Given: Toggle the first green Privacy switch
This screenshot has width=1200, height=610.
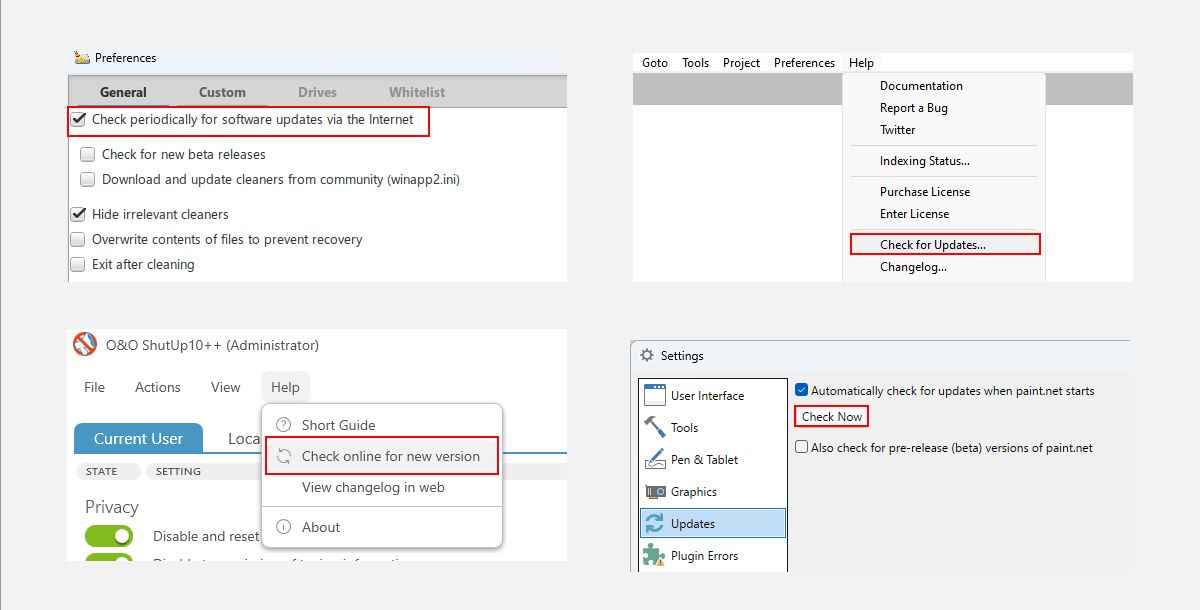Looking at the screenshot, I should (109, 536).
